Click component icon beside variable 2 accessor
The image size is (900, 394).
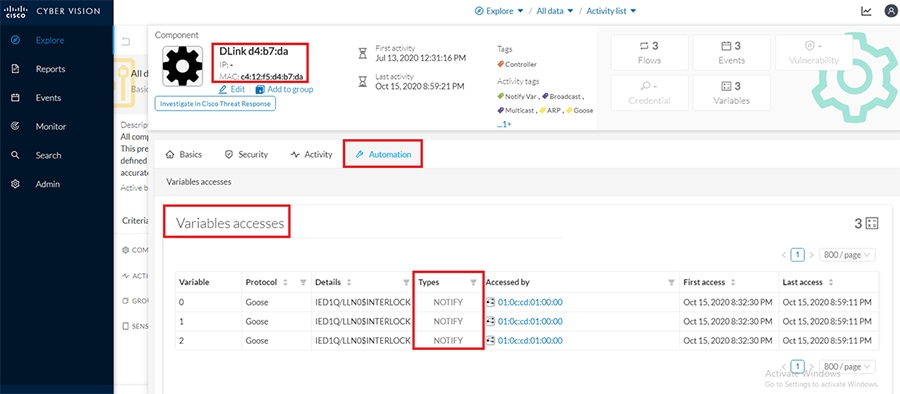490,341
